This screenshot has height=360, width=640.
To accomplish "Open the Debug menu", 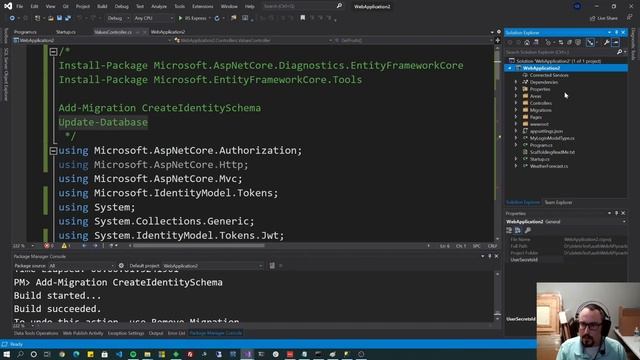I will [121, 7].
